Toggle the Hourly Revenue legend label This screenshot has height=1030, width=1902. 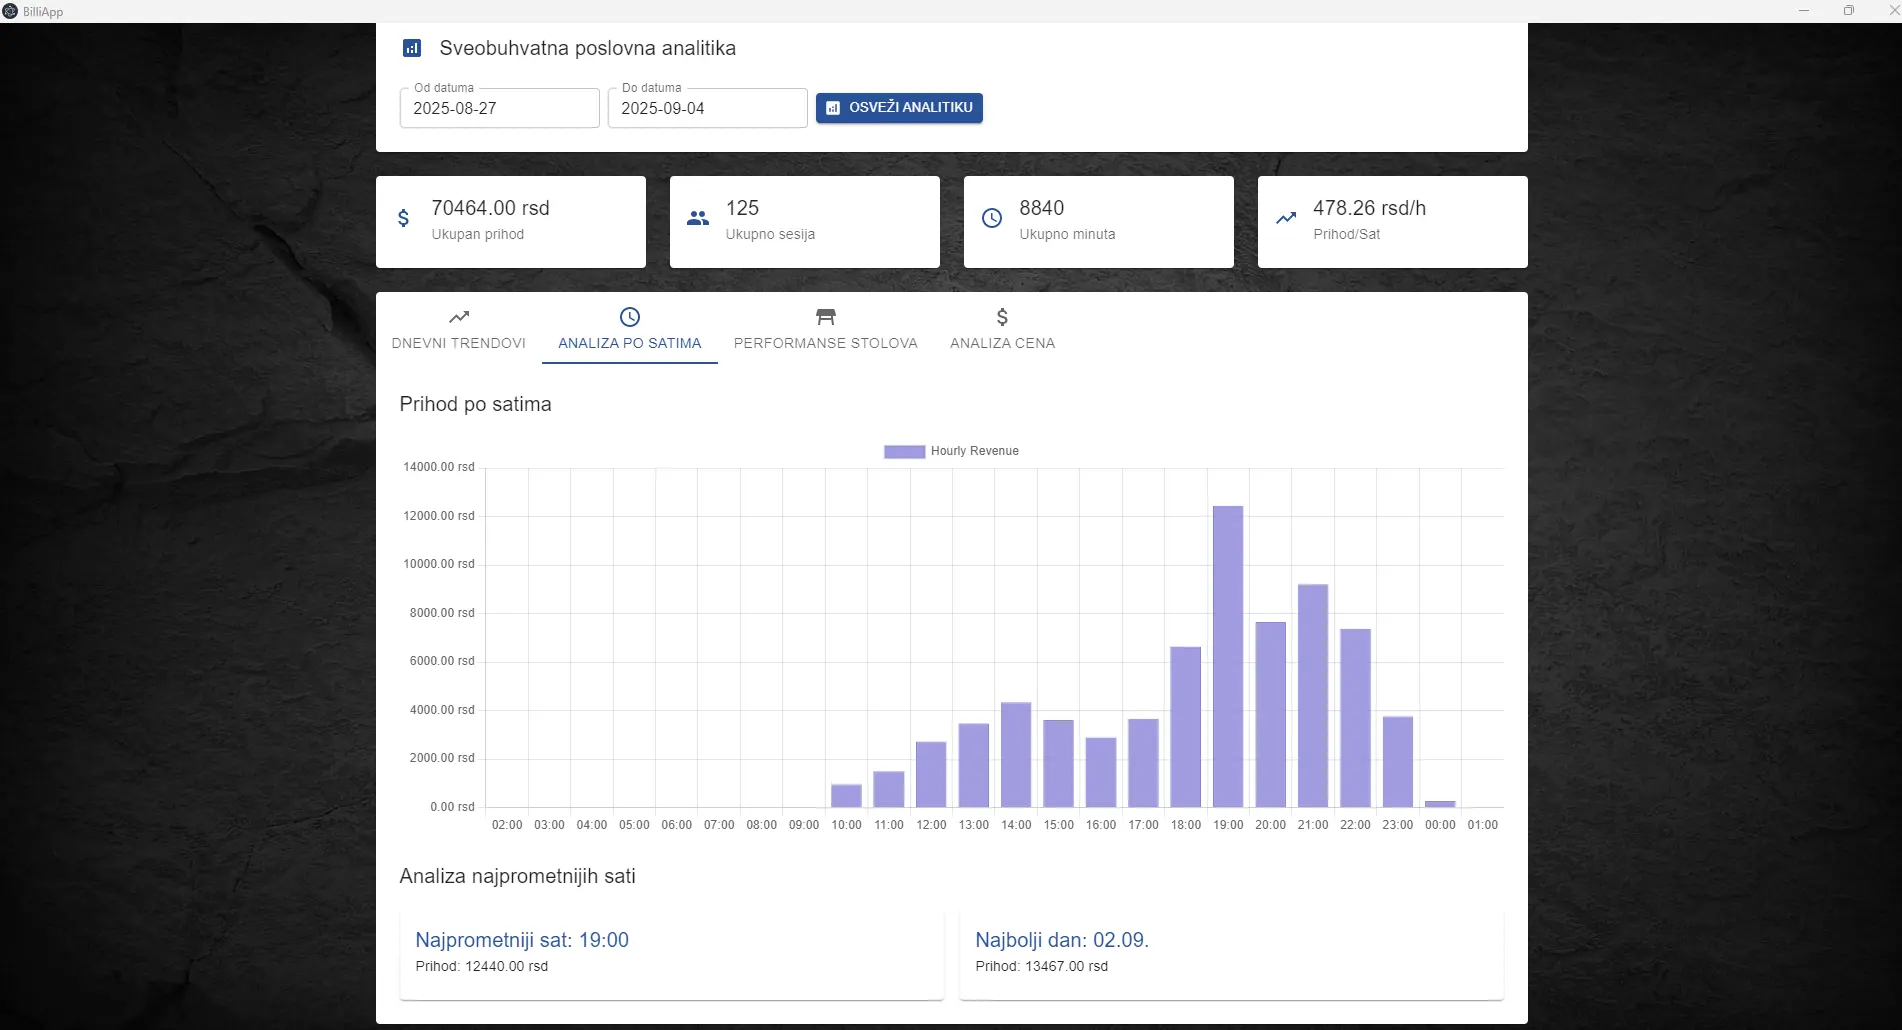click(x=974, y=451)
